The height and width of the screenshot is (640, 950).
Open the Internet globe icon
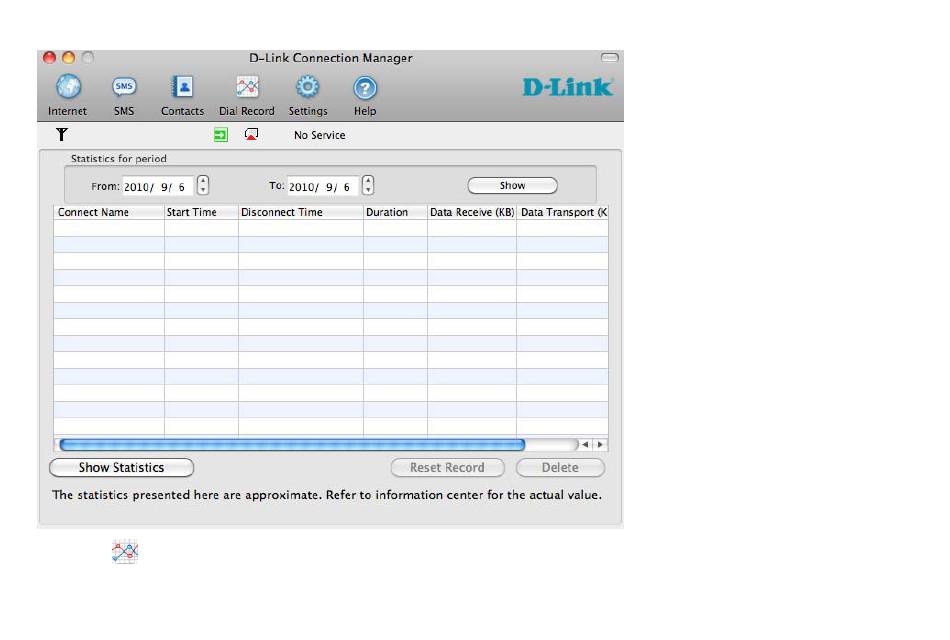coord(67,87)
